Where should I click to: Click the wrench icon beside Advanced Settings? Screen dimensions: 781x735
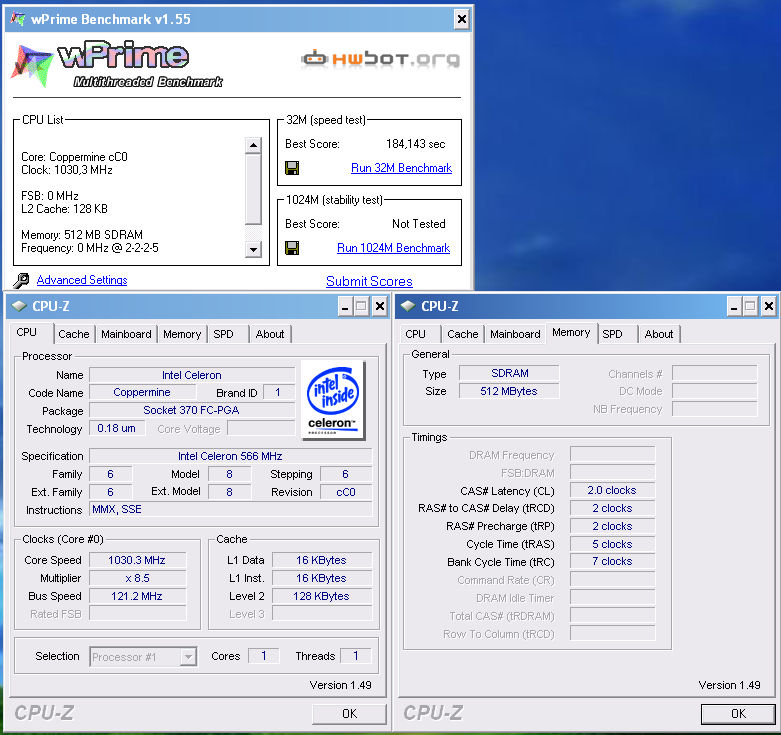pos(21,280)
